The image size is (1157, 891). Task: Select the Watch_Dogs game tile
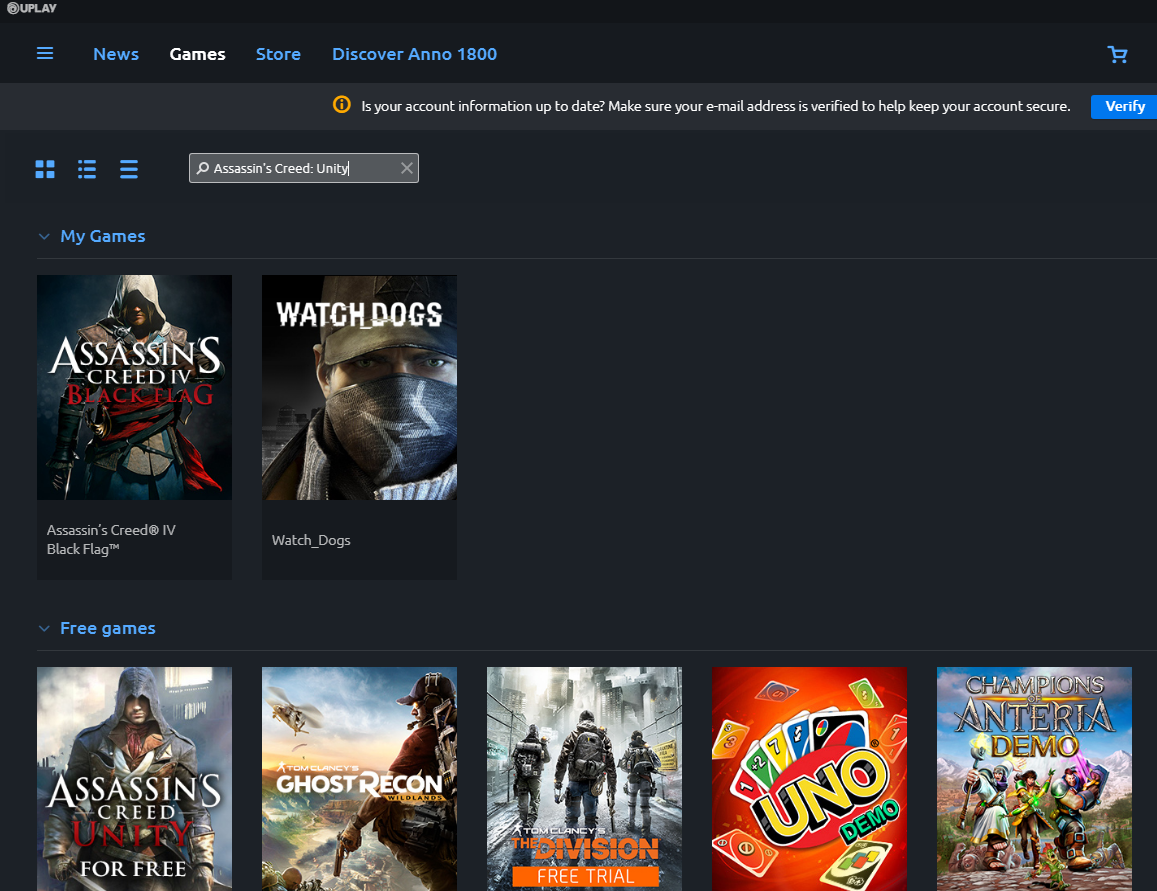359,427
